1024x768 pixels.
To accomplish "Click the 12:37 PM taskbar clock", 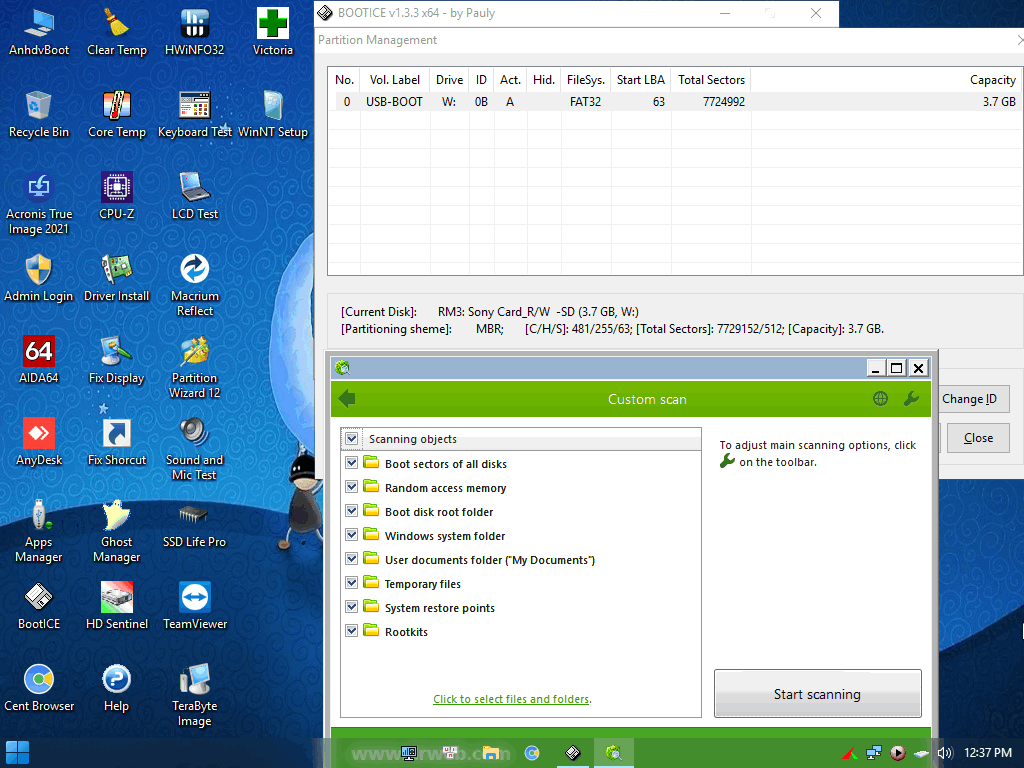I will 988,753.
